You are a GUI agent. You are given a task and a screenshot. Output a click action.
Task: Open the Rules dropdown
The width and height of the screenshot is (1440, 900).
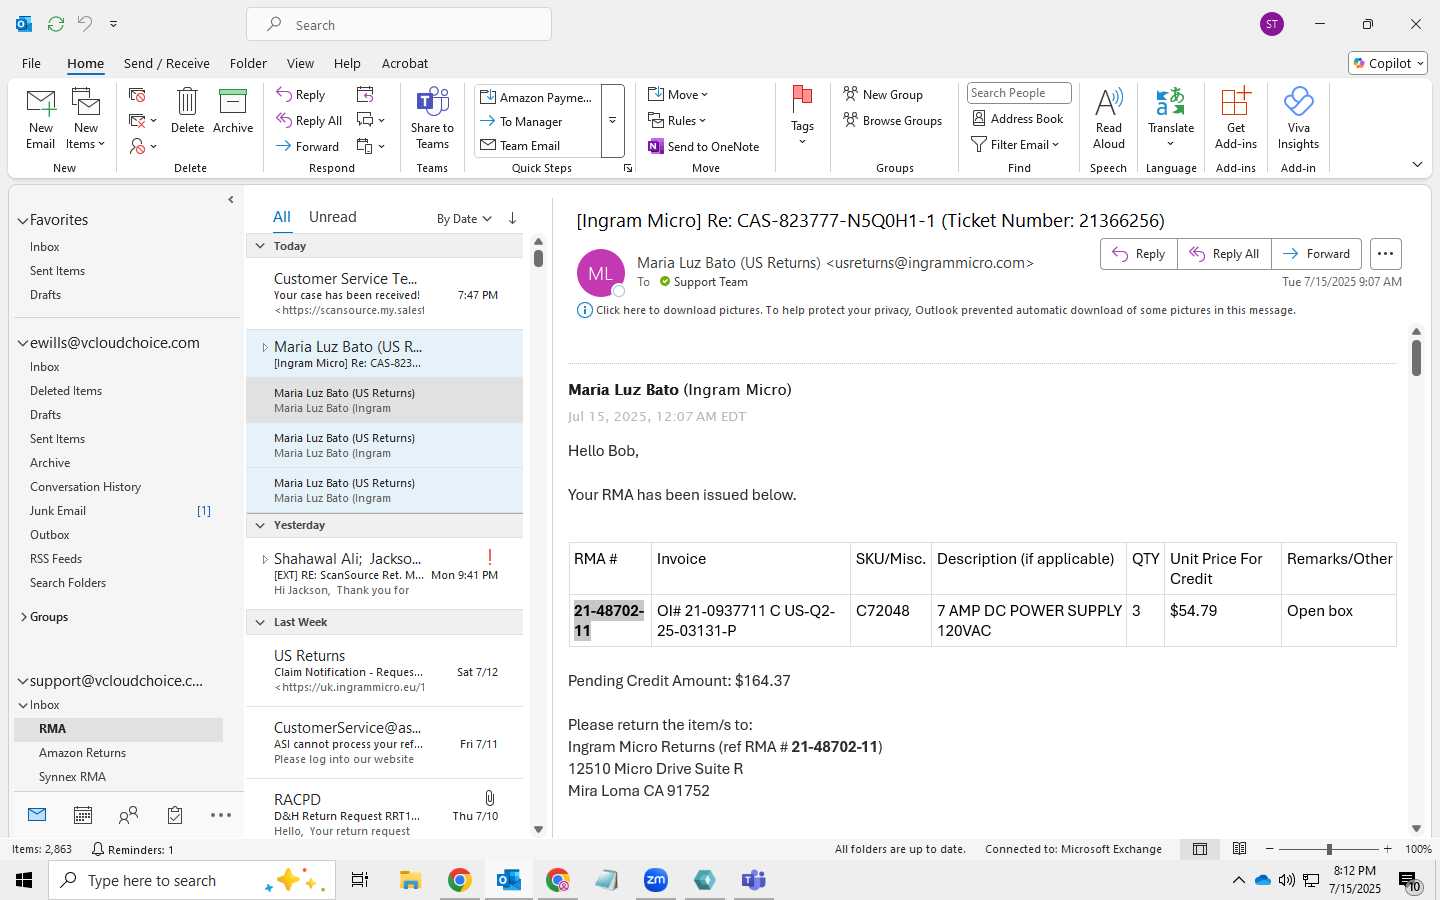tap(677, 120)
